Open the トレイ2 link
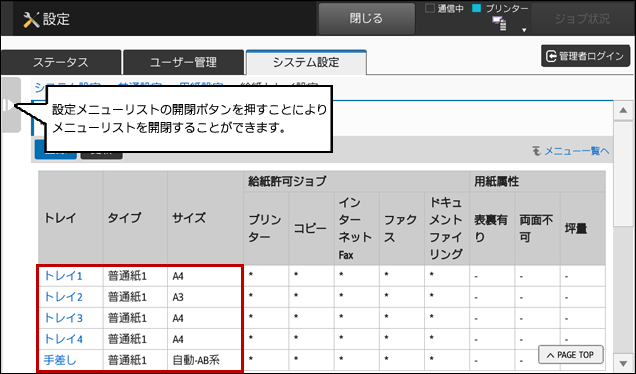 pos(63,297)
